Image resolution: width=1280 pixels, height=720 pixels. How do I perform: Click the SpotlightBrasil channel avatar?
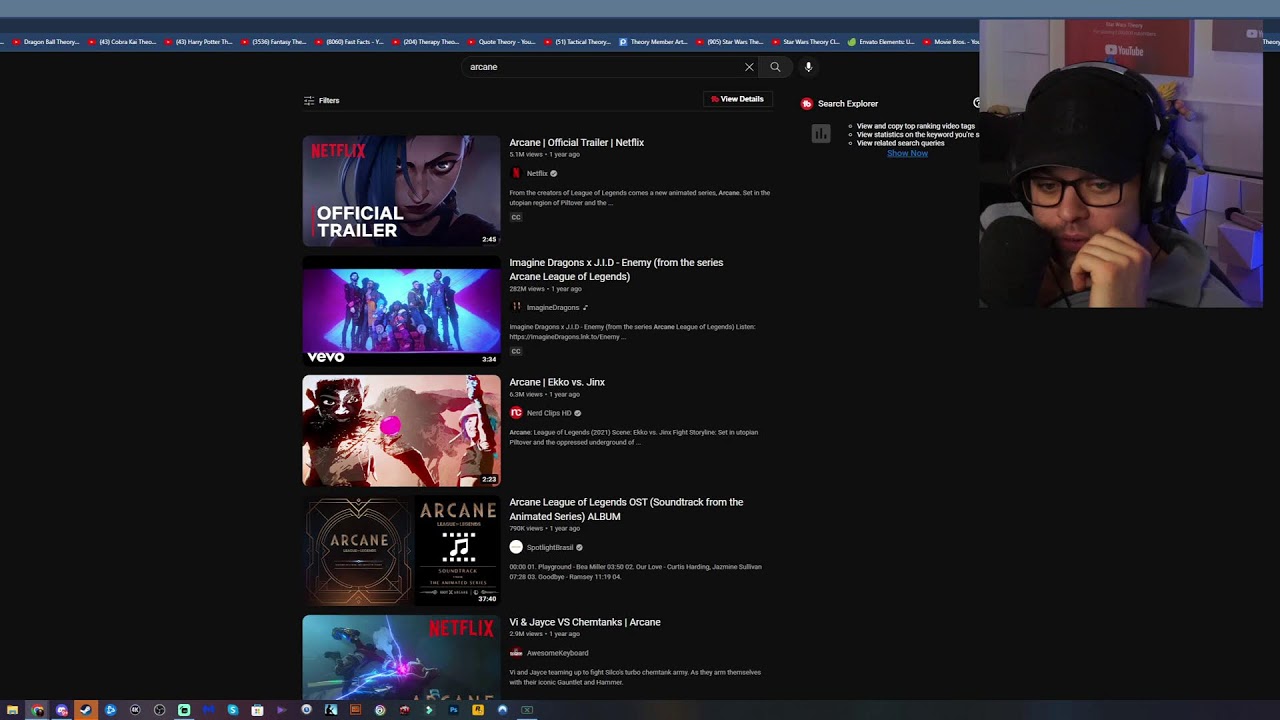pyautogui.click(x=516, y=547)
